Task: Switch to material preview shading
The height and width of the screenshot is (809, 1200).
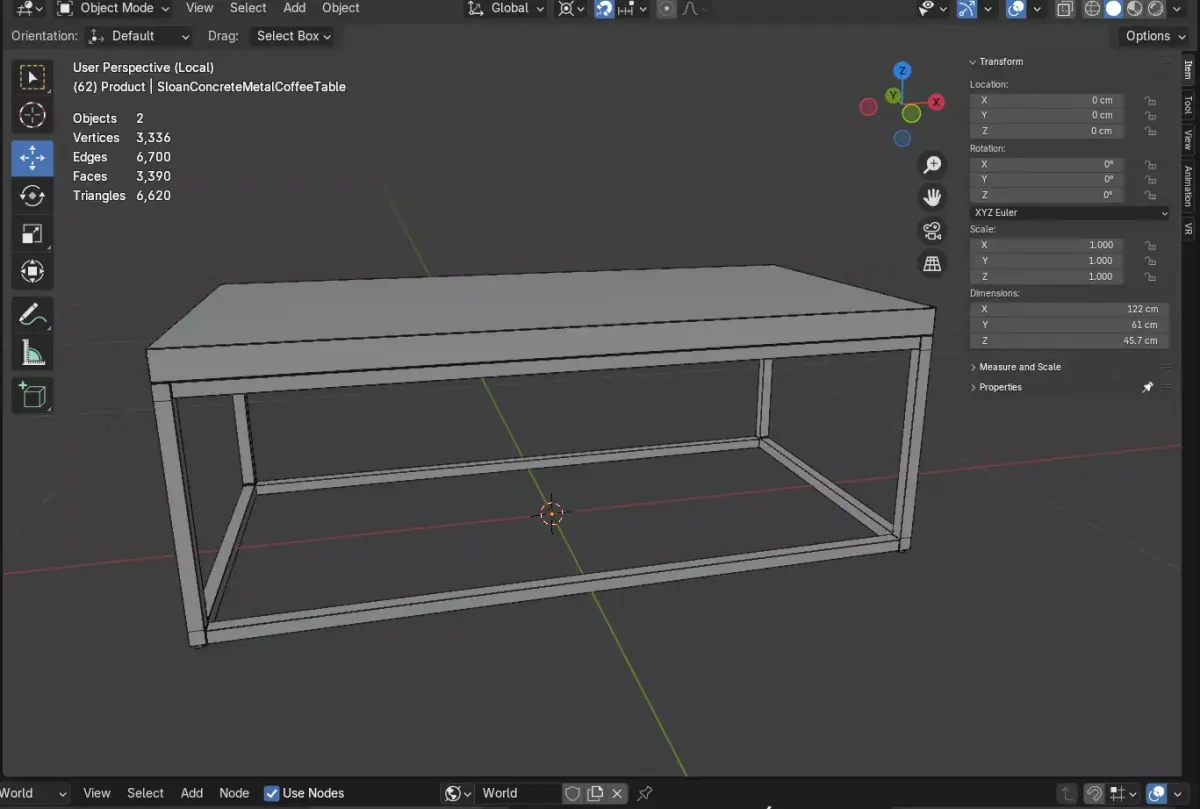Action: point(1135,8)
